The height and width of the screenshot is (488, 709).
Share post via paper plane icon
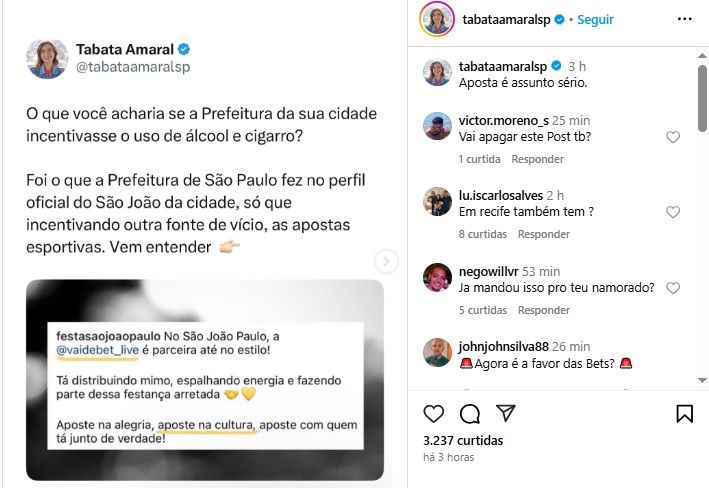click(506, 413)
